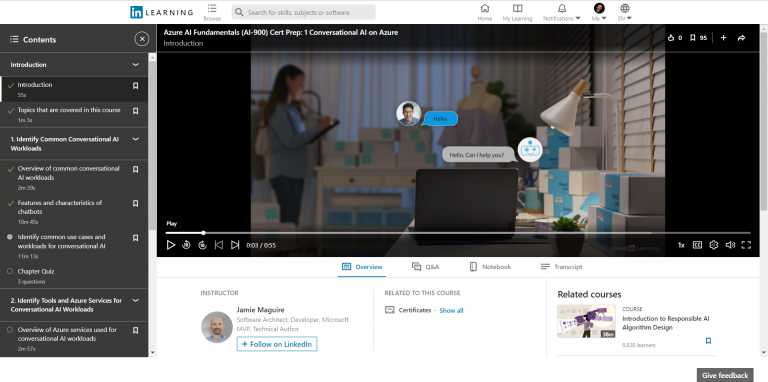The height and width of the screenshot is (382, 768).
Task: Open instructor Jamie Maguire's profile name
Action: 261,310
